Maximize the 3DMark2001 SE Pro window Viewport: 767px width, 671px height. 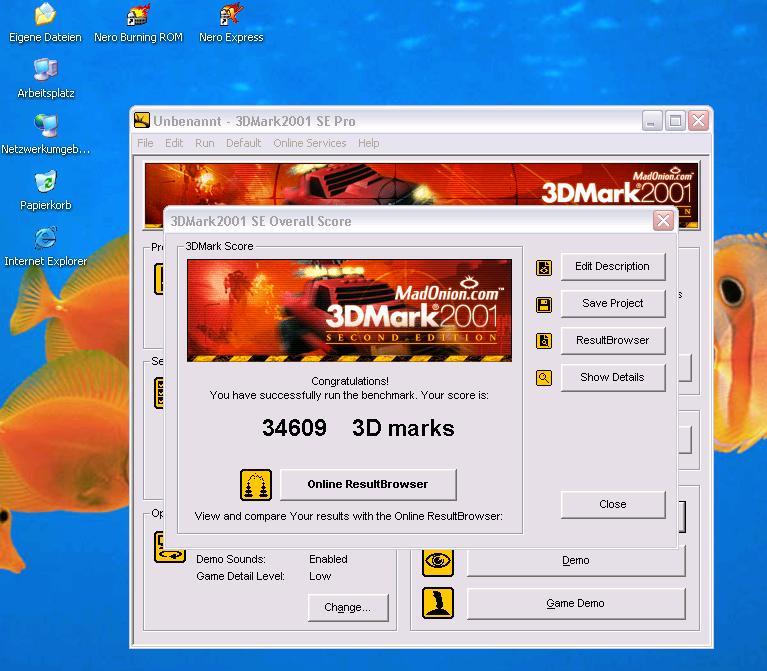[676, 120]
